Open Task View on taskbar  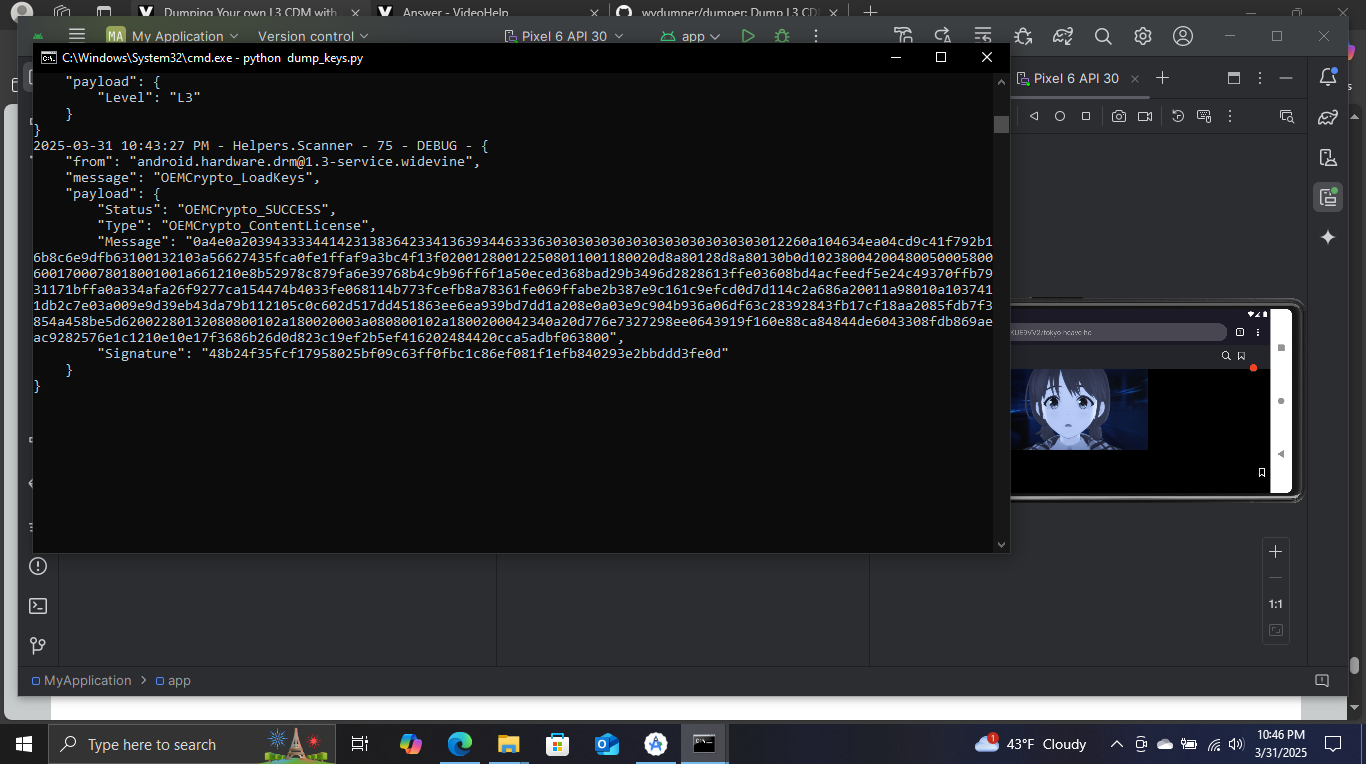[360, 744]
